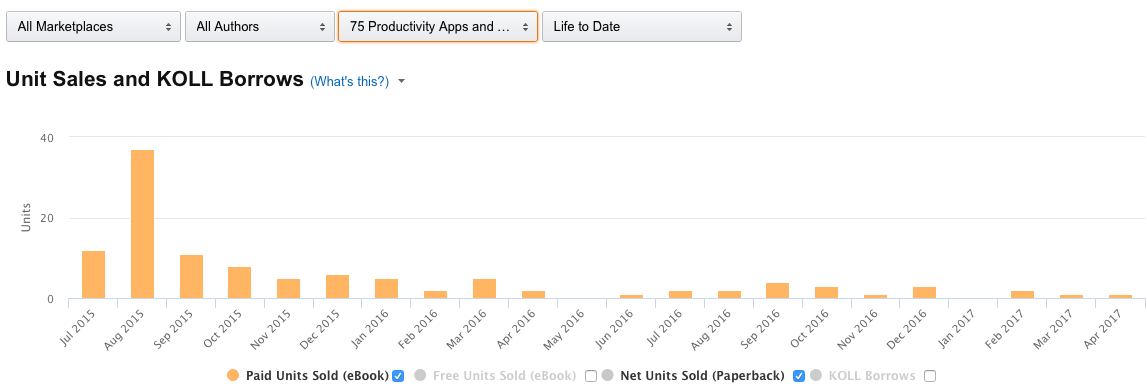Click the Paid Units Sold (eBook) legend label

click(x=317, y=376)
